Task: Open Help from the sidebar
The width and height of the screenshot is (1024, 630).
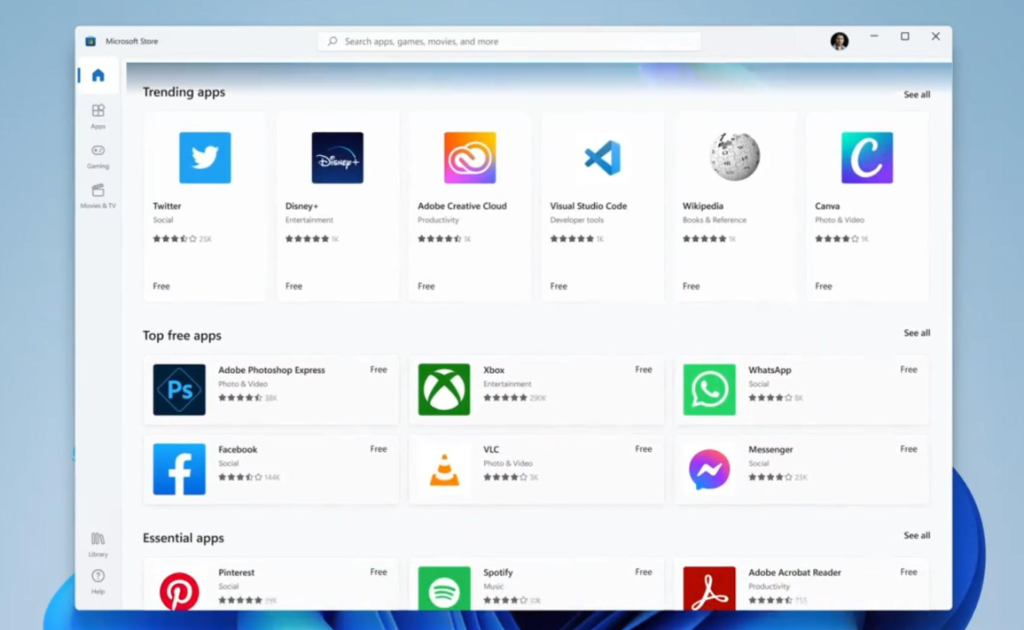Action: click(98, 581)
